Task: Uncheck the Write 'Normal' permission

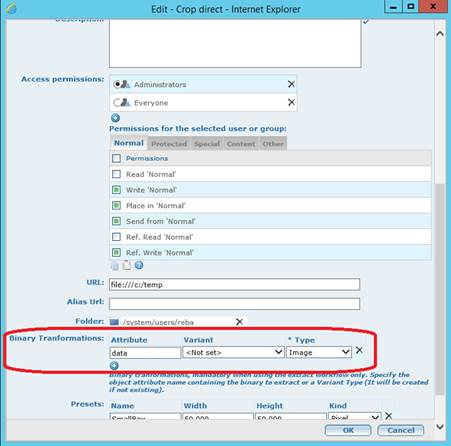Action: pos(116,190)
